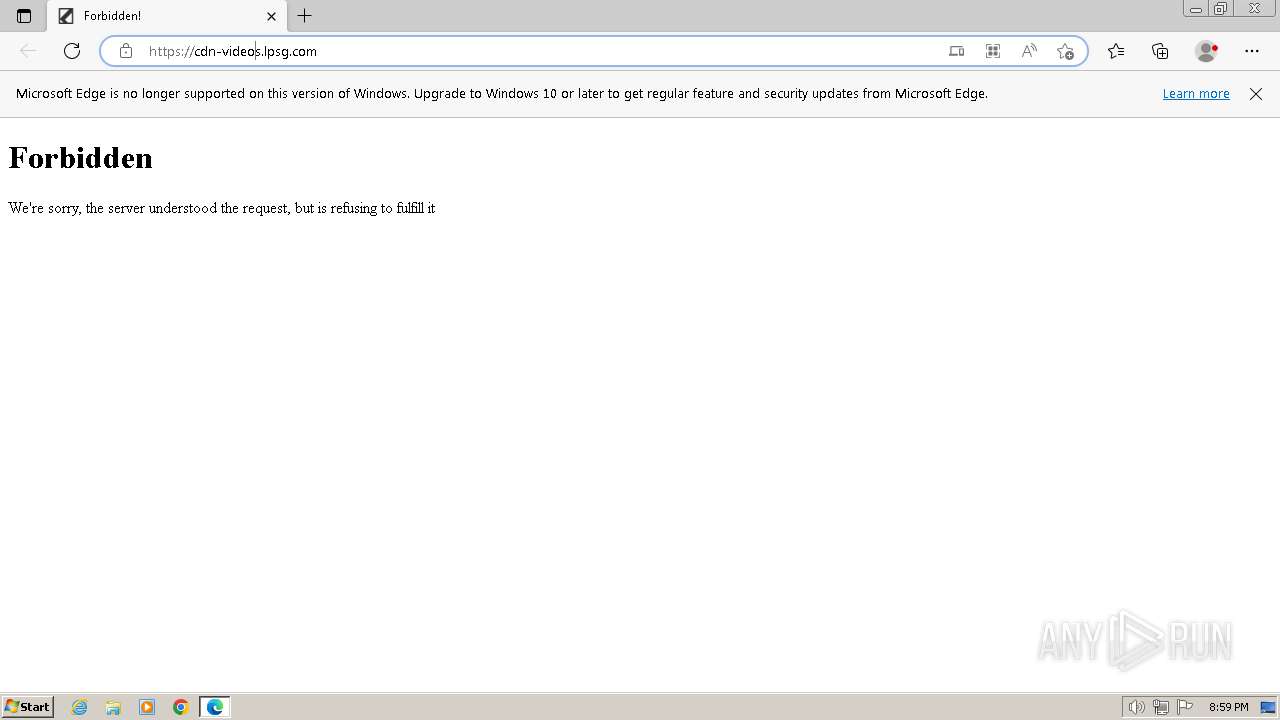The height and width of the screenshot is (720, 1280).
Task: Select the Forbidden! browser tab
Action: click(166, 16)
